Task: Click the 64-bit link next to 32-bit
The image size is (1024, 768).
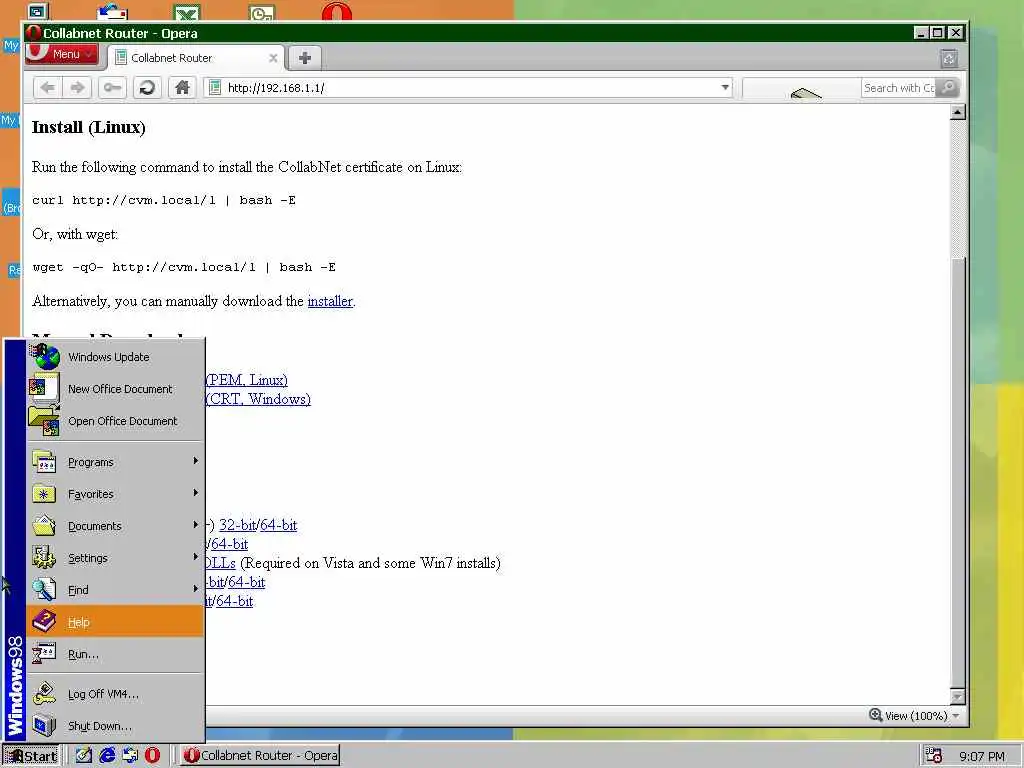Action: (278, 525)
